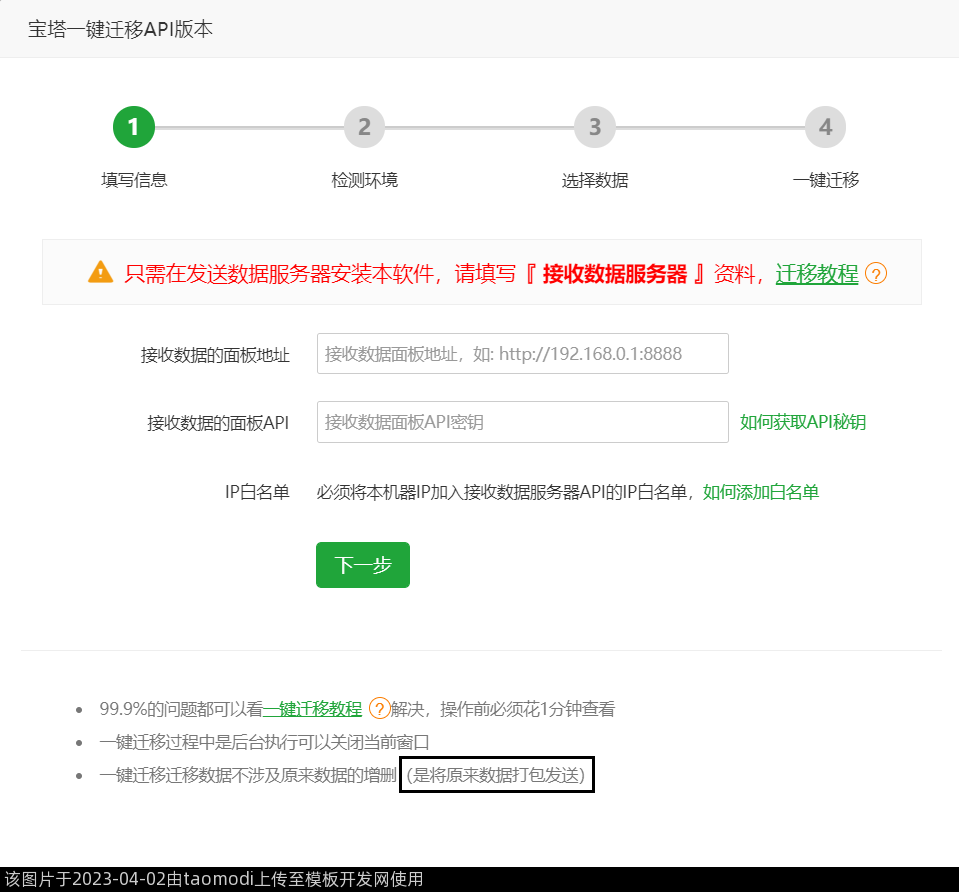Click the progress line between steps 1 and 2
Viewport: 959px width, 892px height.
249,128
